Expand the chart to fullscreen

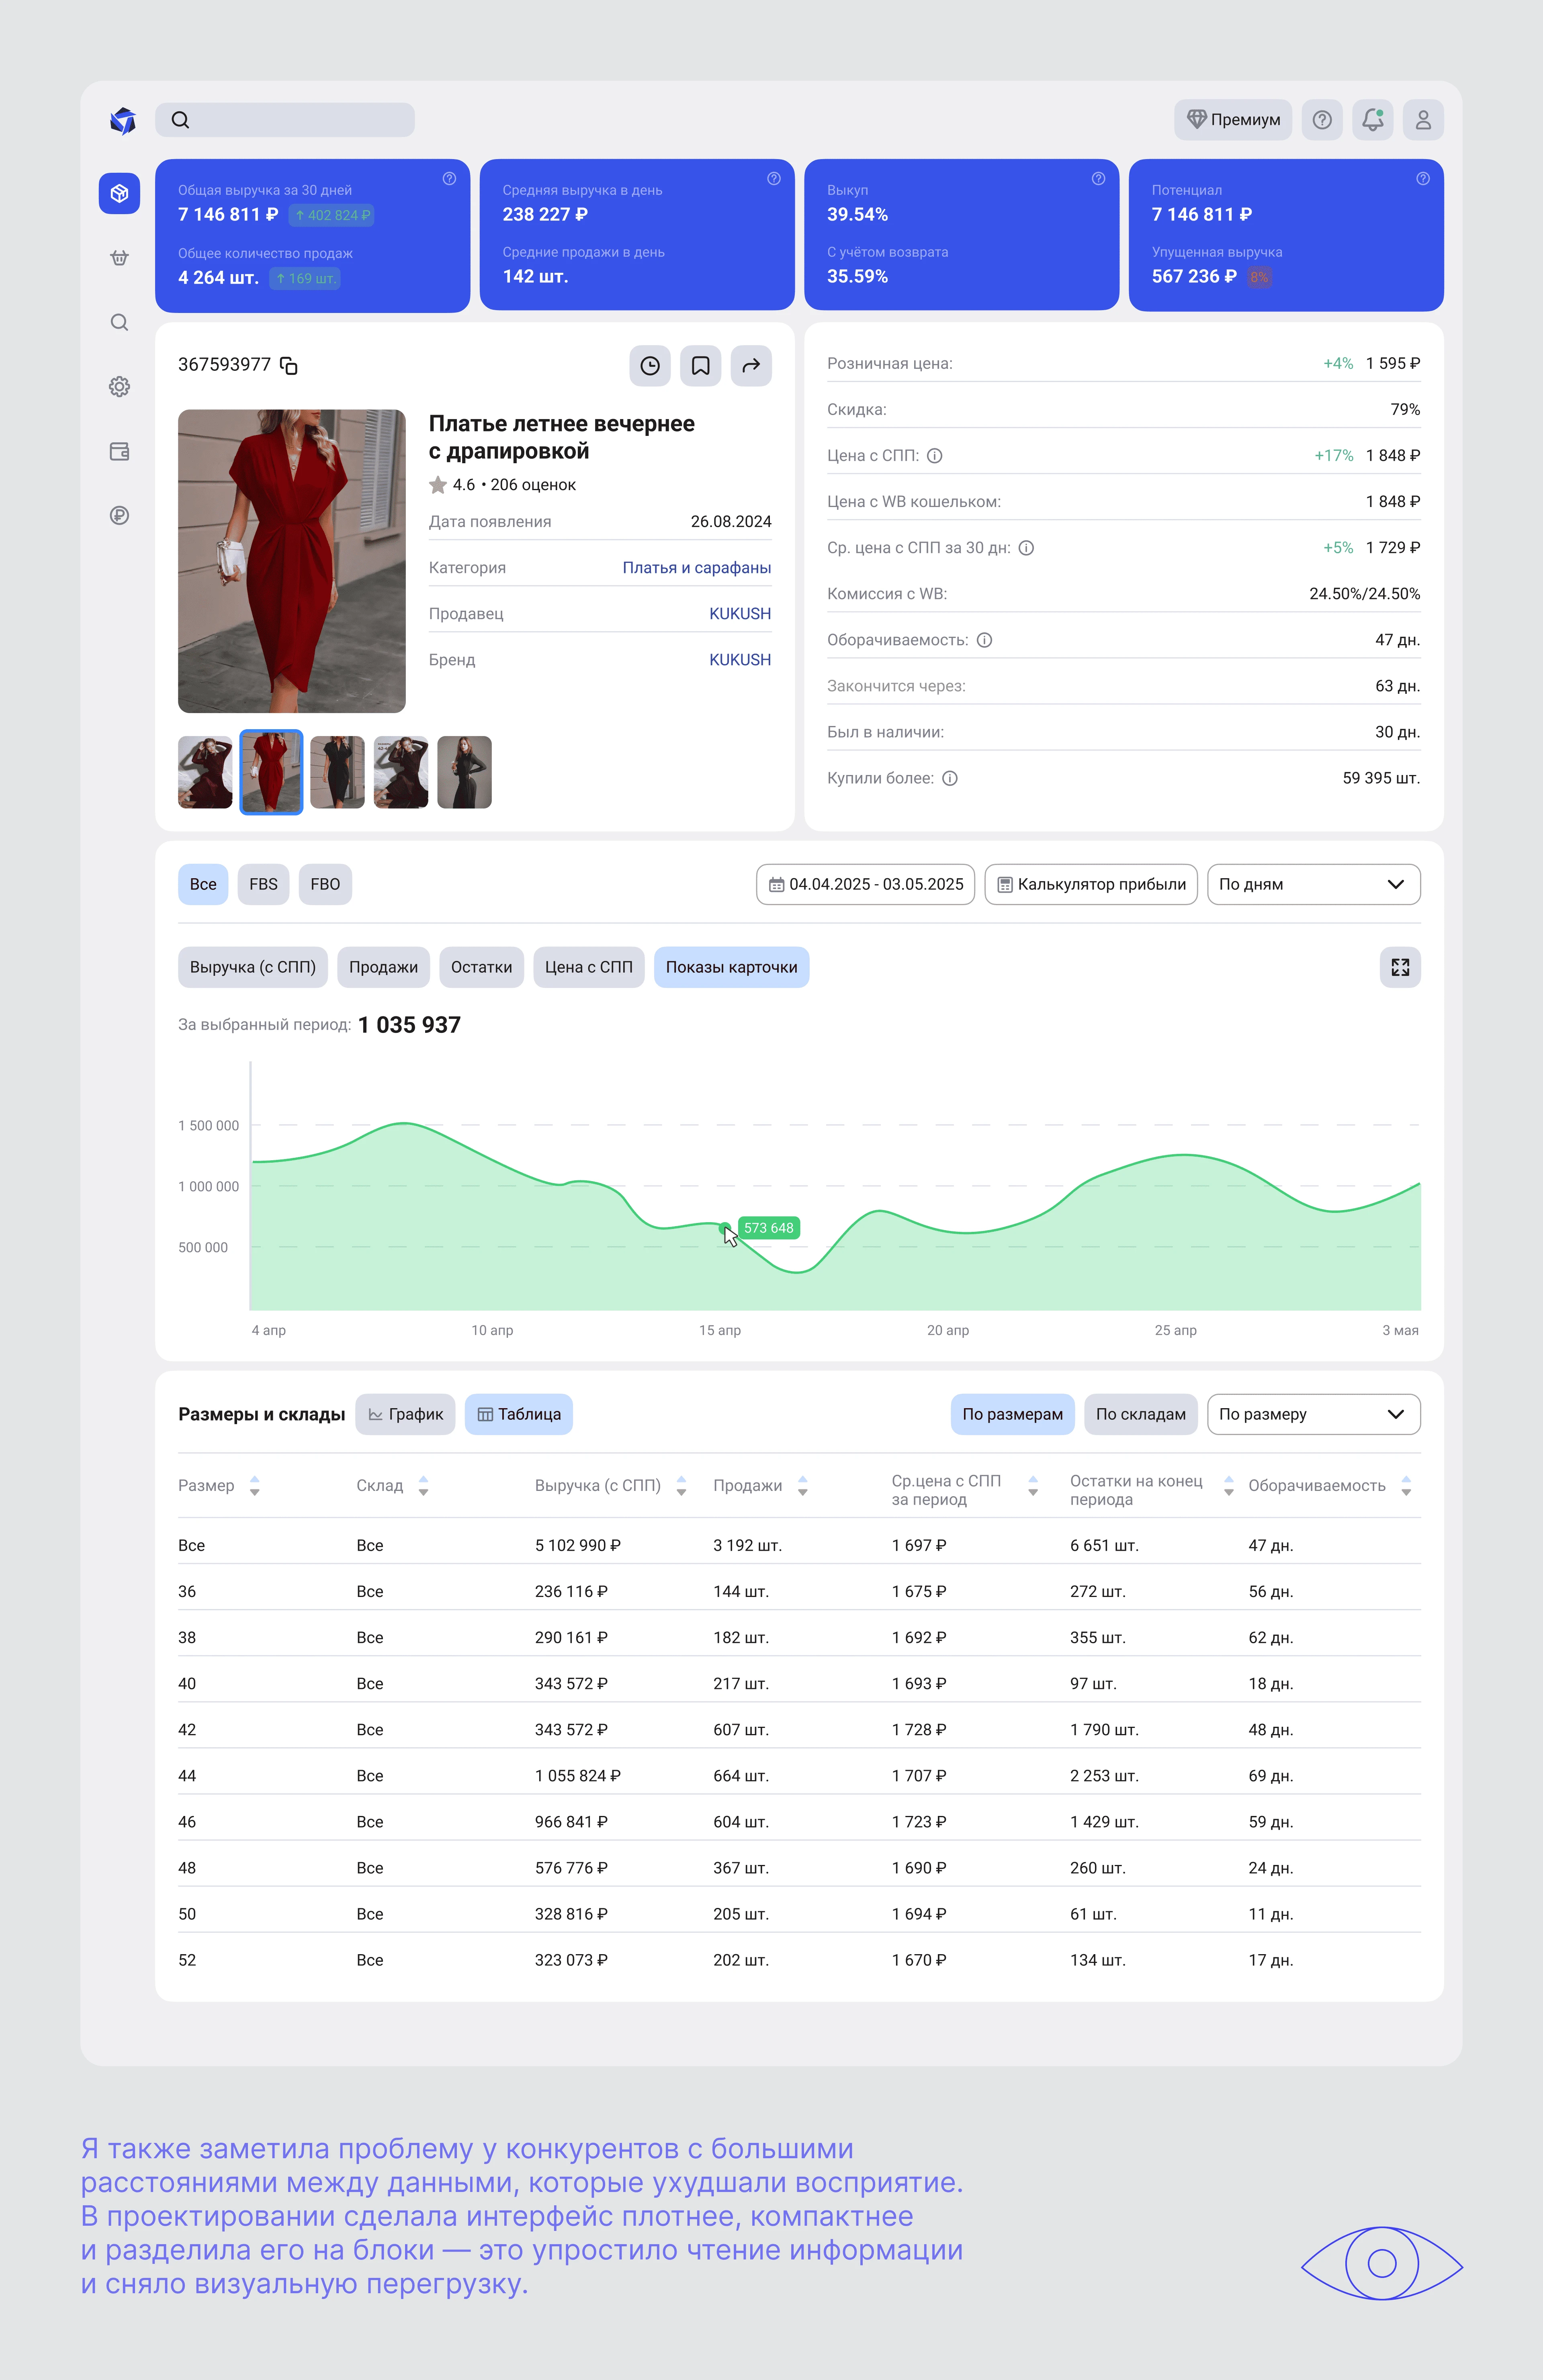coord(1400,967)
